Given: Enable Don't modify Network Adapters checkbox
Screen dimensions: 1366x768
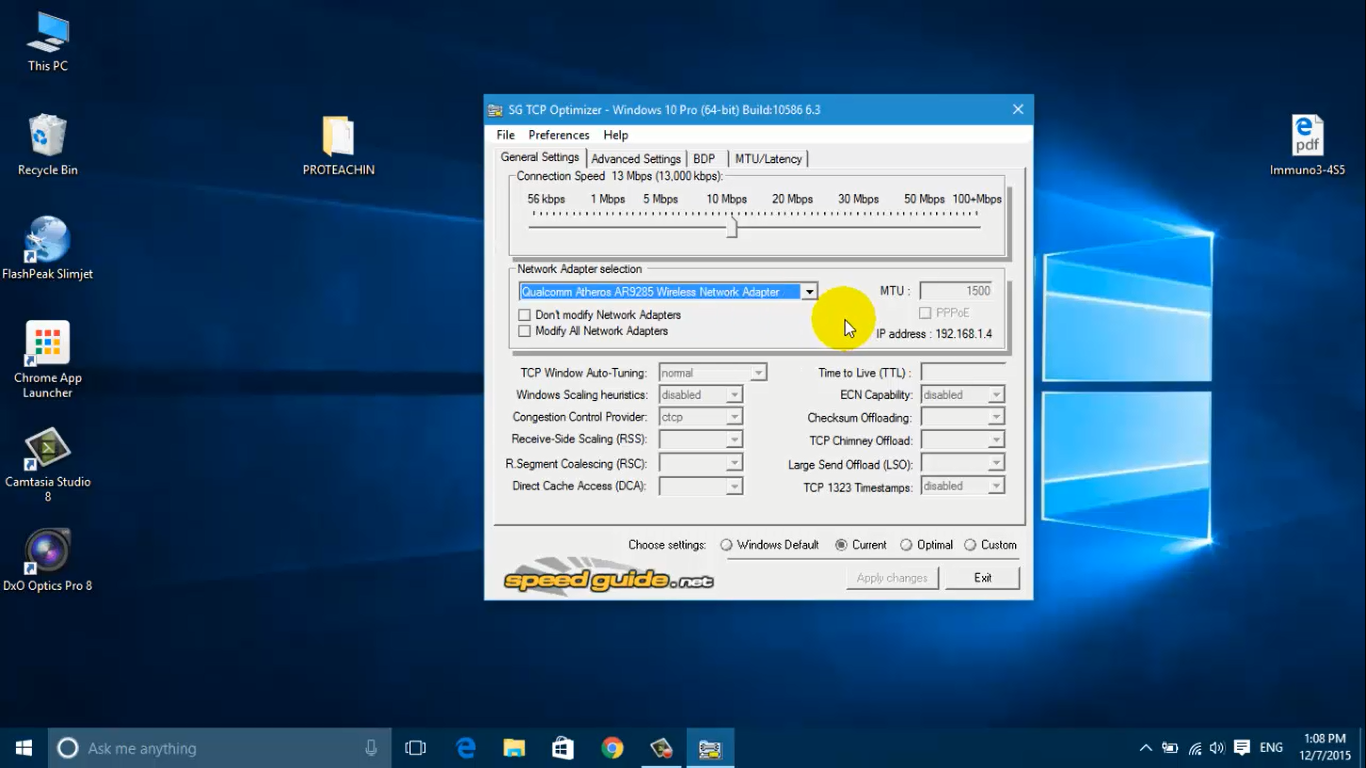Looking at the screenshot, I should [x=525, y=315].
